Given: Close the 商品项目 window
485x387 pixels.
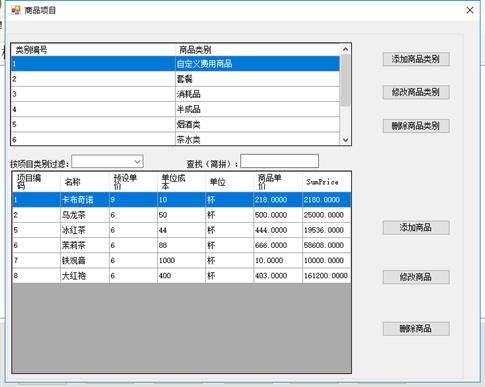Looking at the screenshot, I should pos(470,10).
